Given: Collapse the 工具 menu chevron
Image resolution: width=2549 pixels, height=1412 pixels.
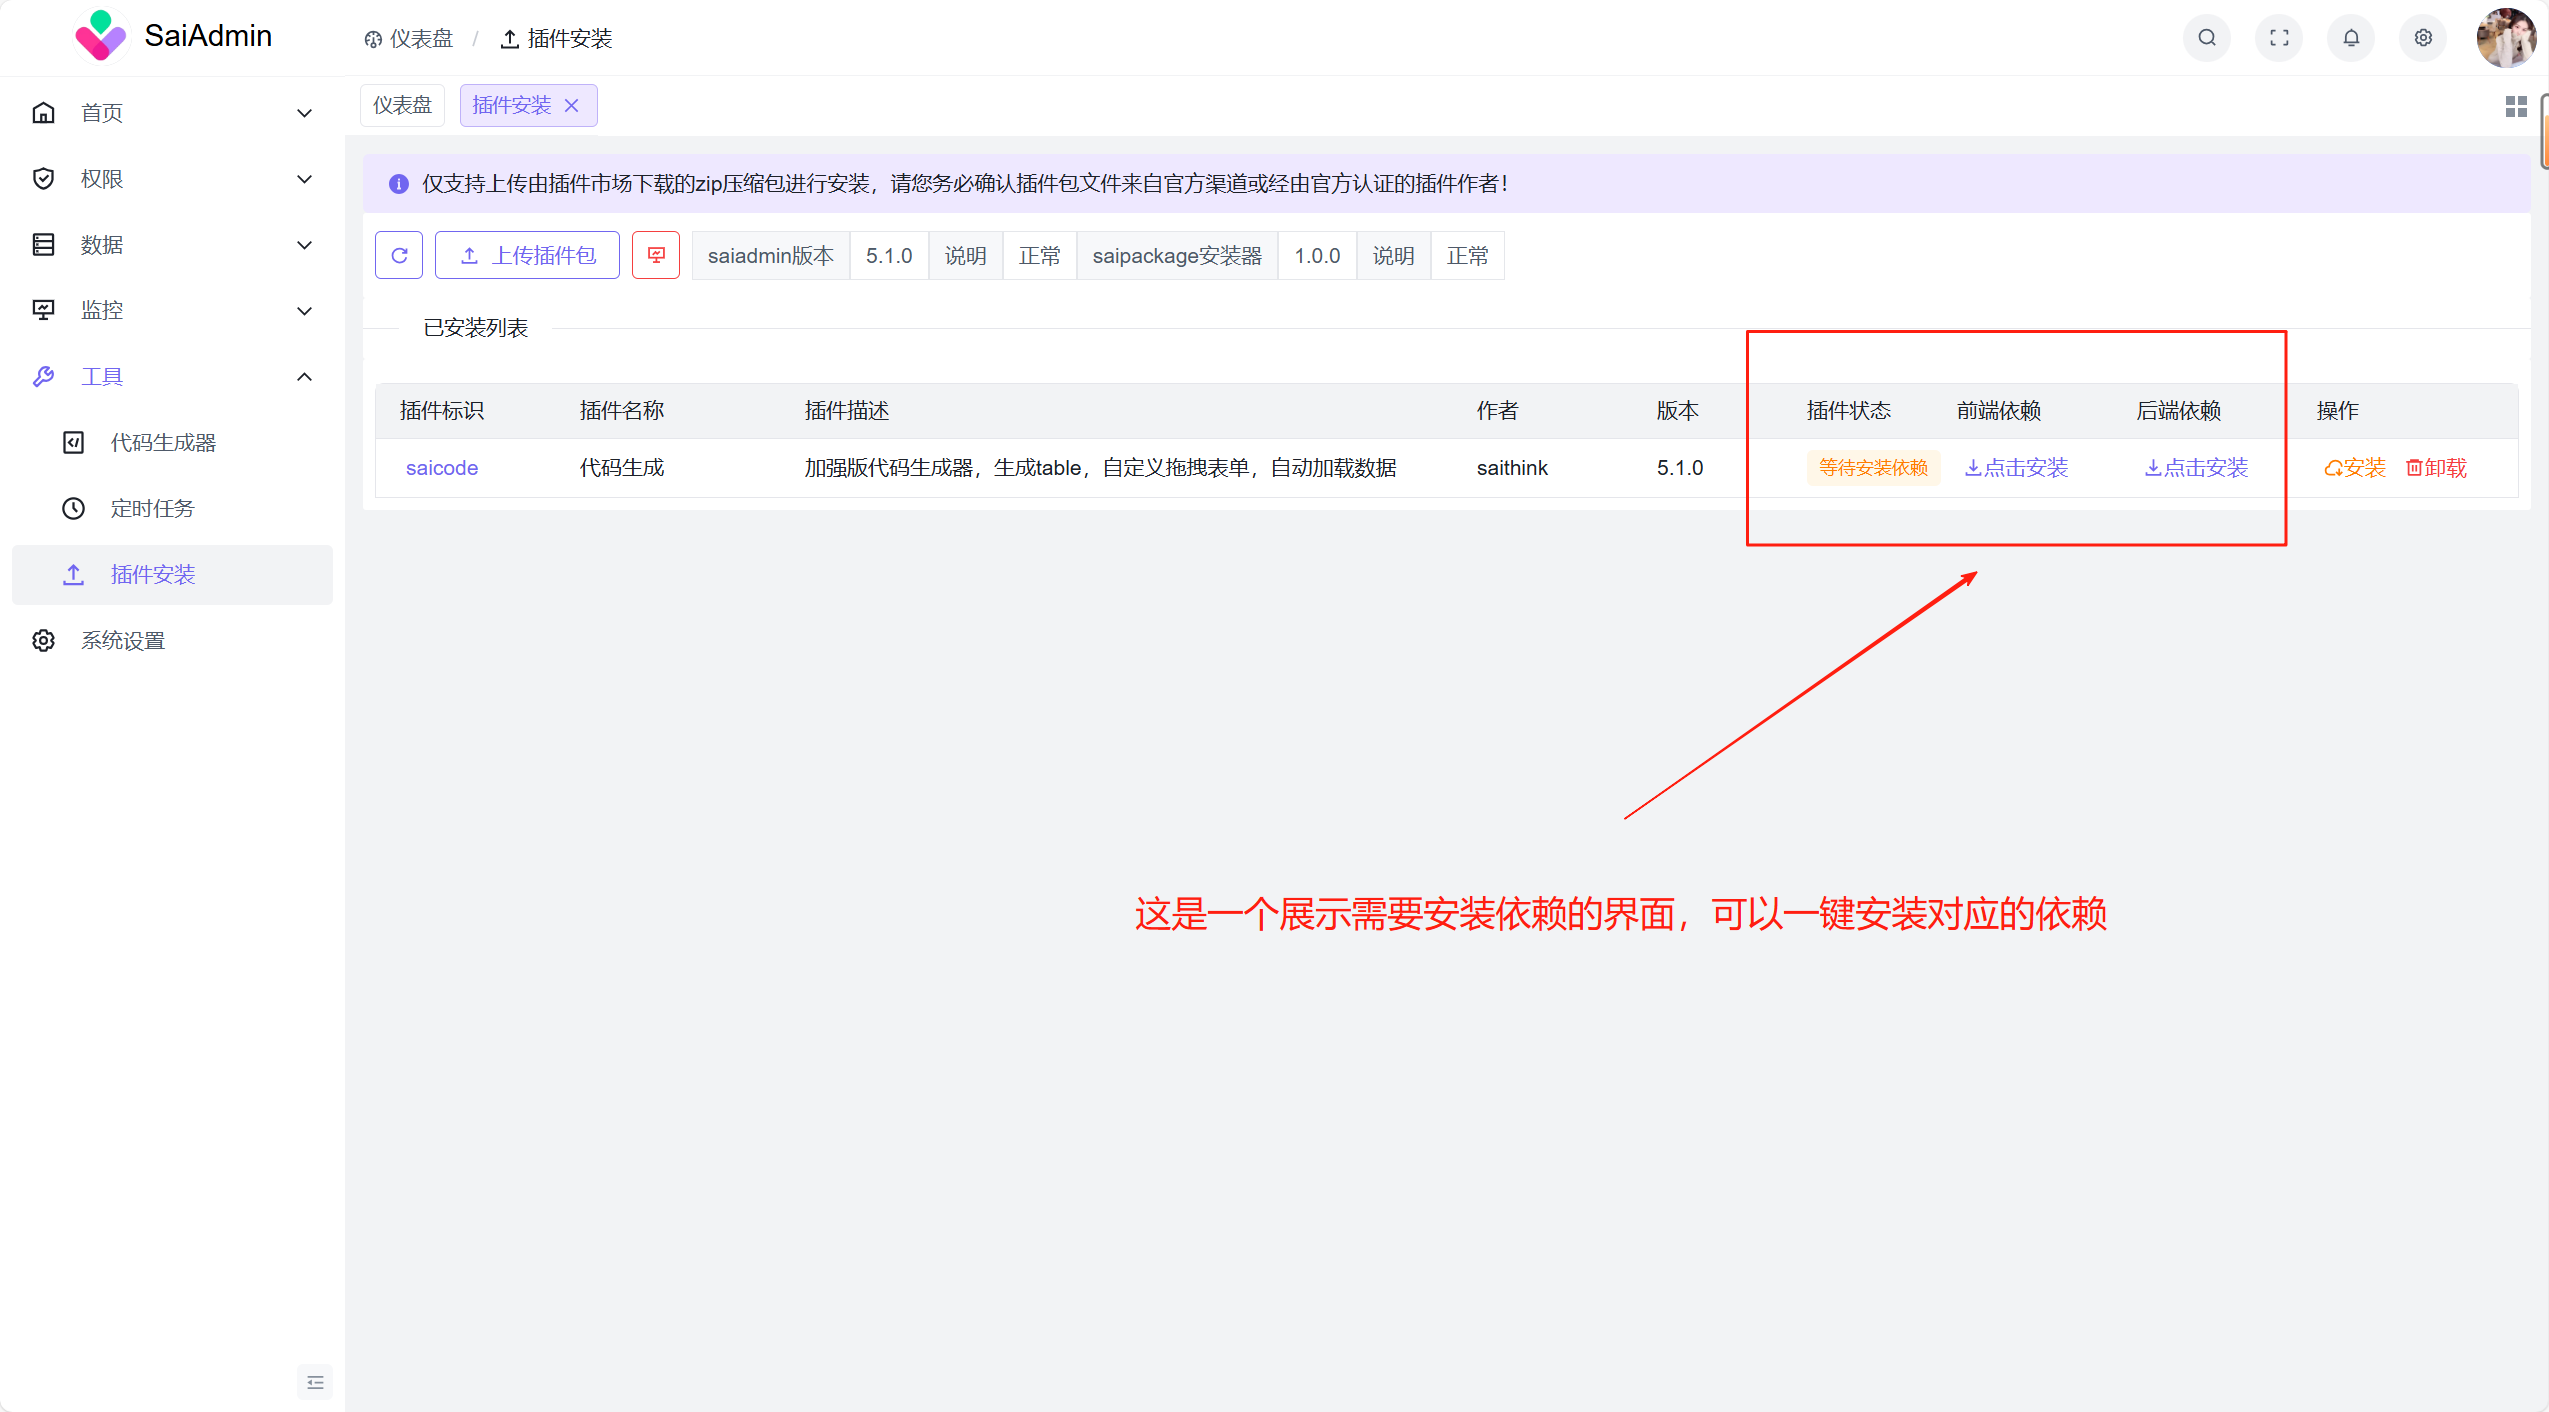Looking at the screenshot, I should tap(305, 377).
